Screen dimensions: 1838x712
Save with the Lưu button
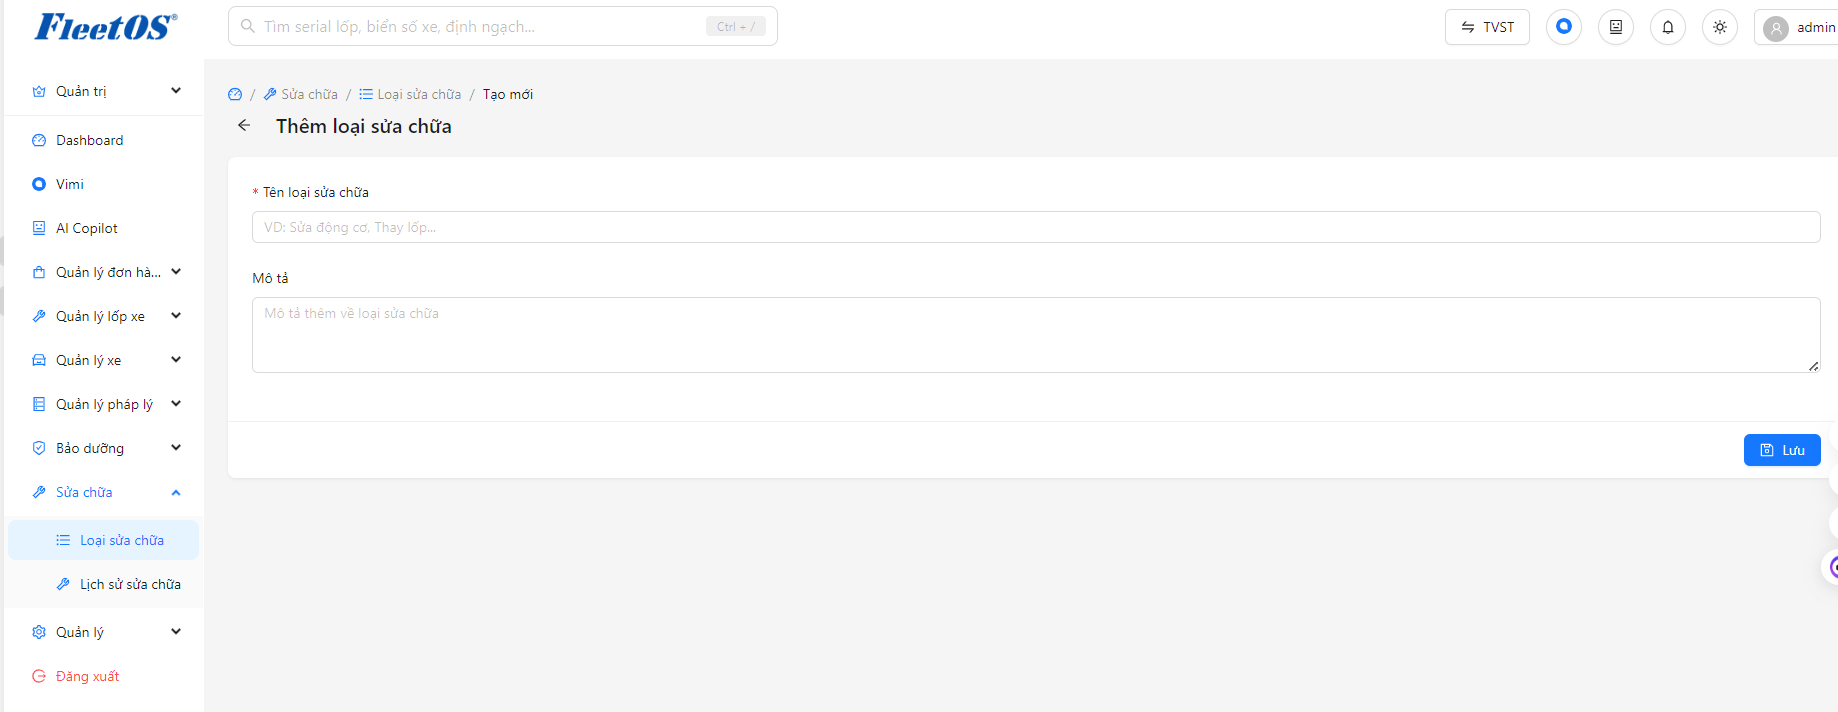(x=1782, y=450)
